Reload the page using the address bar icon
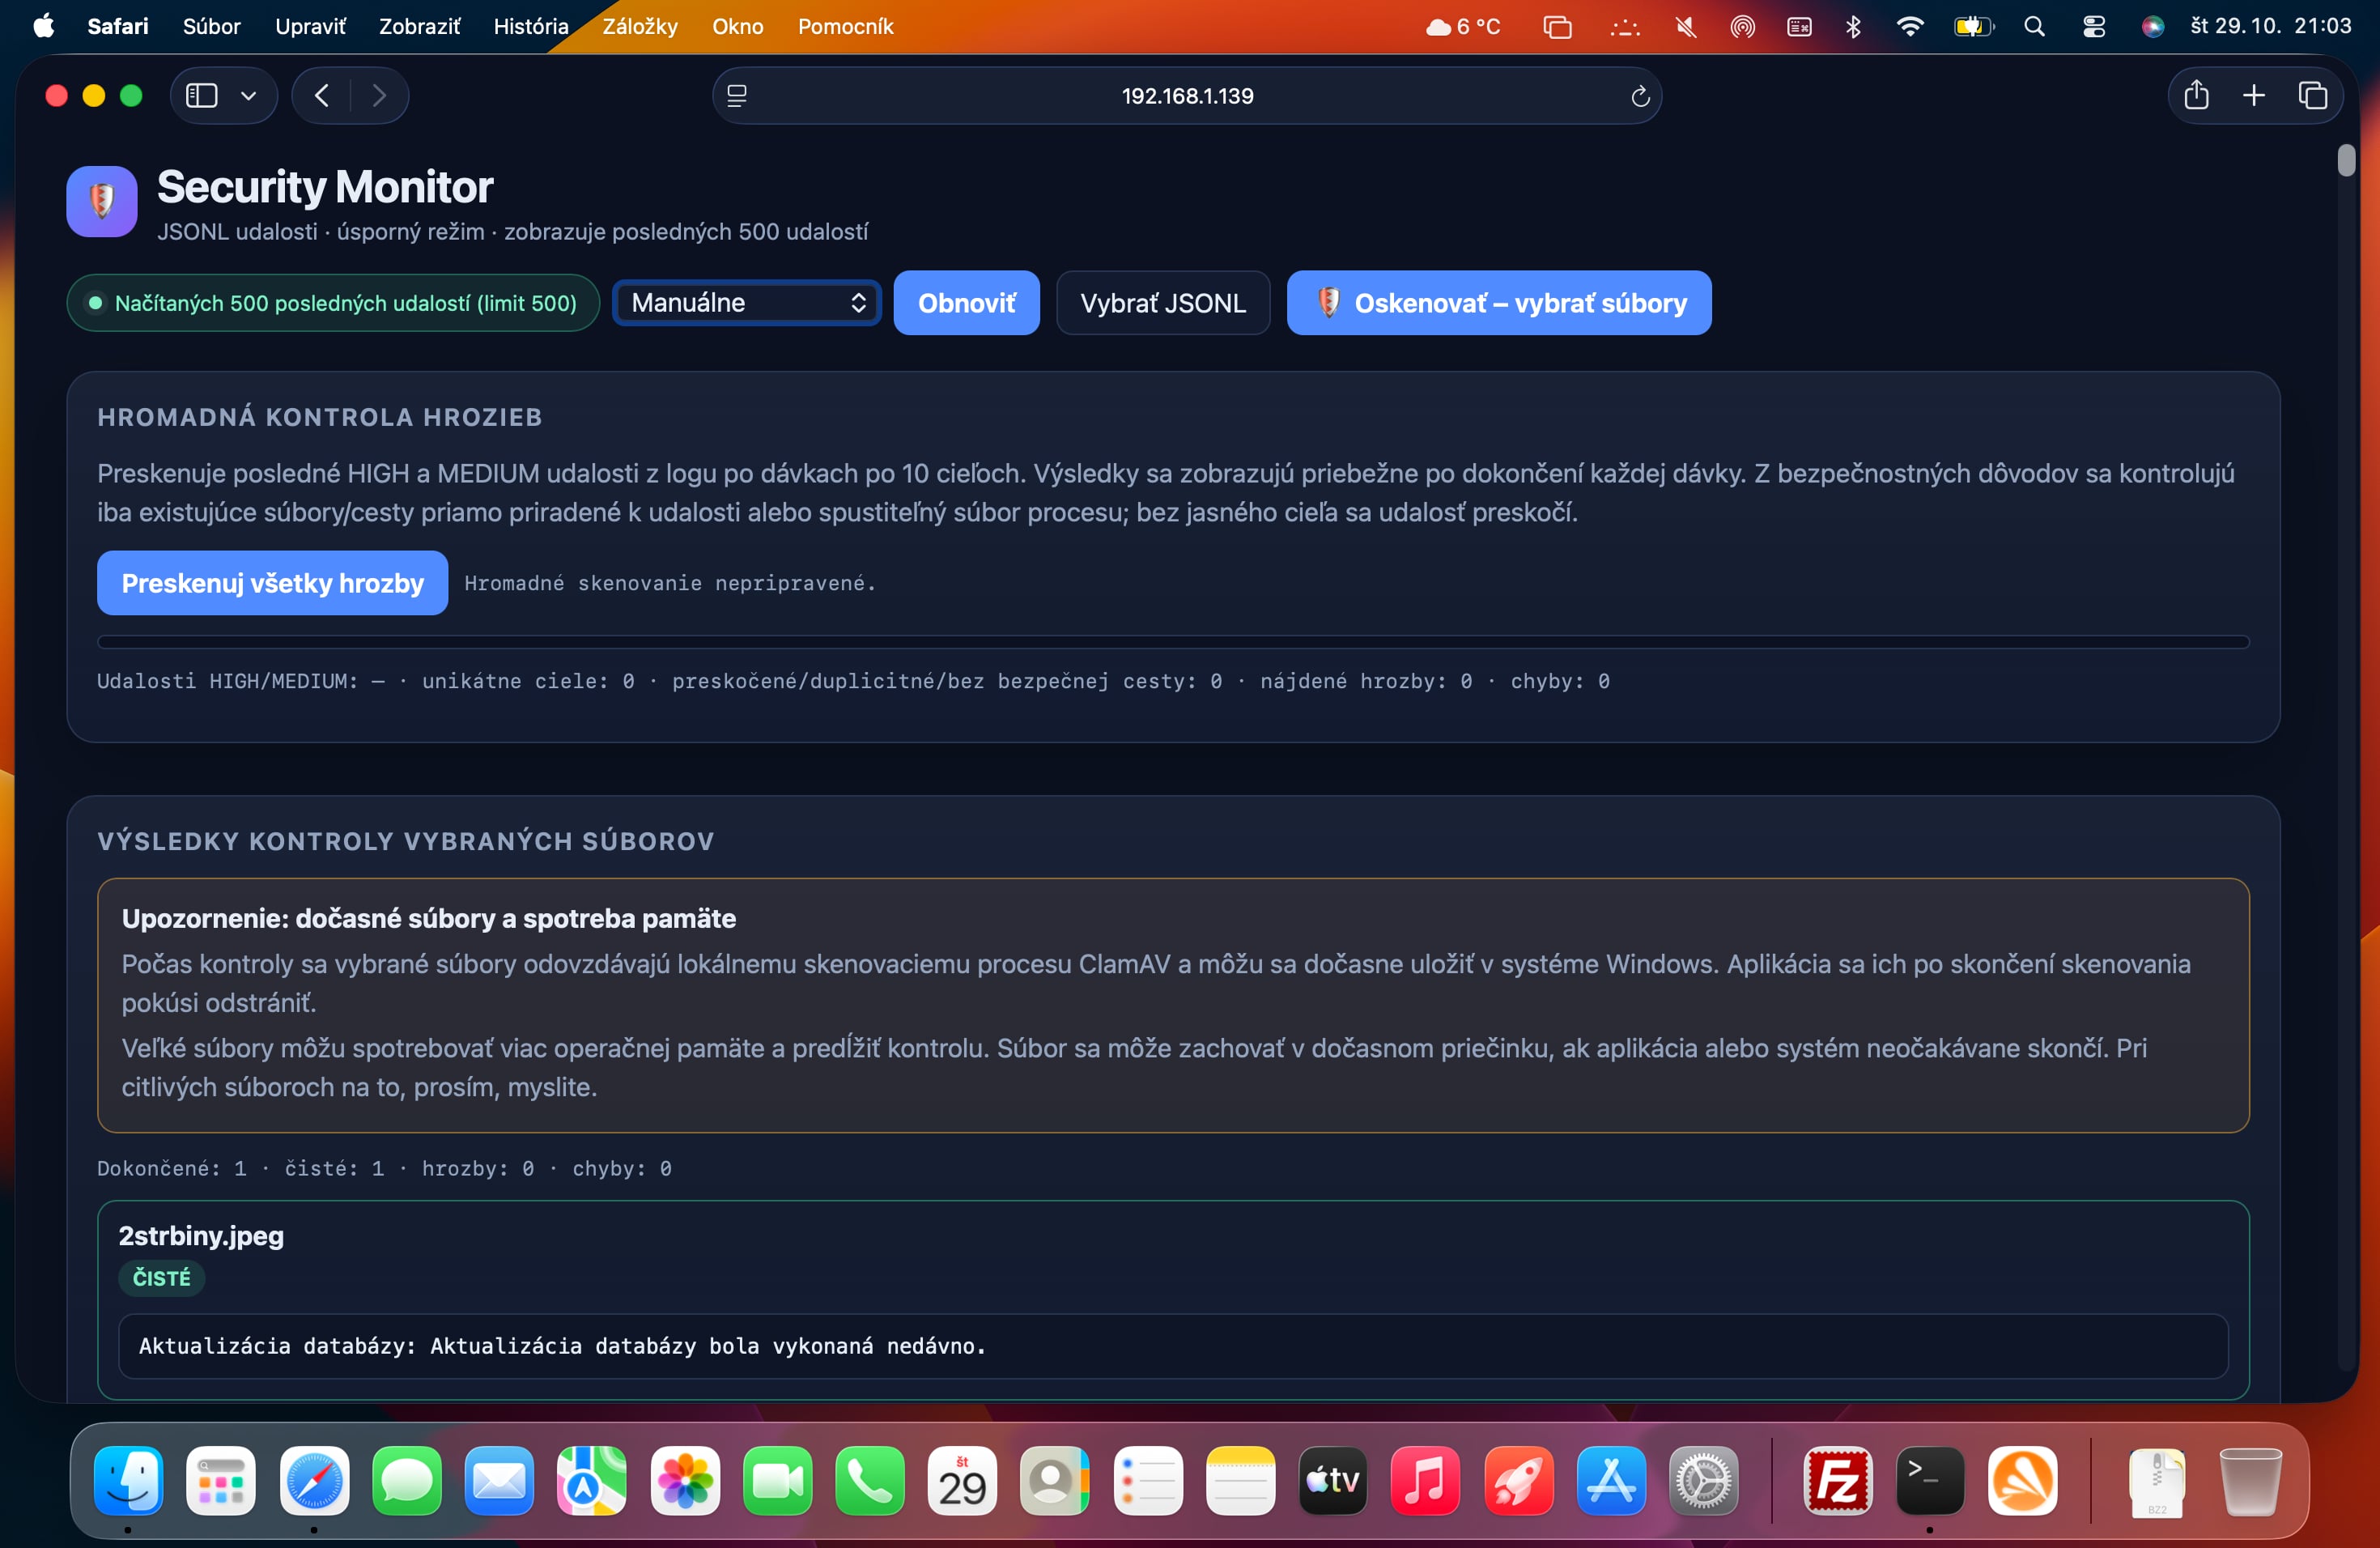 (x=1640, y=96)
